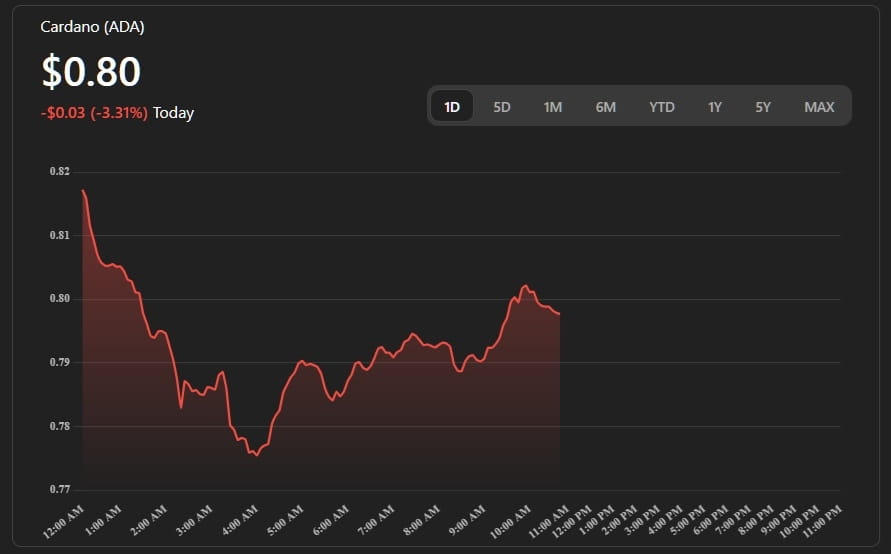Click the $0.80 current price

pyautogui.click(x=91, y=72)
